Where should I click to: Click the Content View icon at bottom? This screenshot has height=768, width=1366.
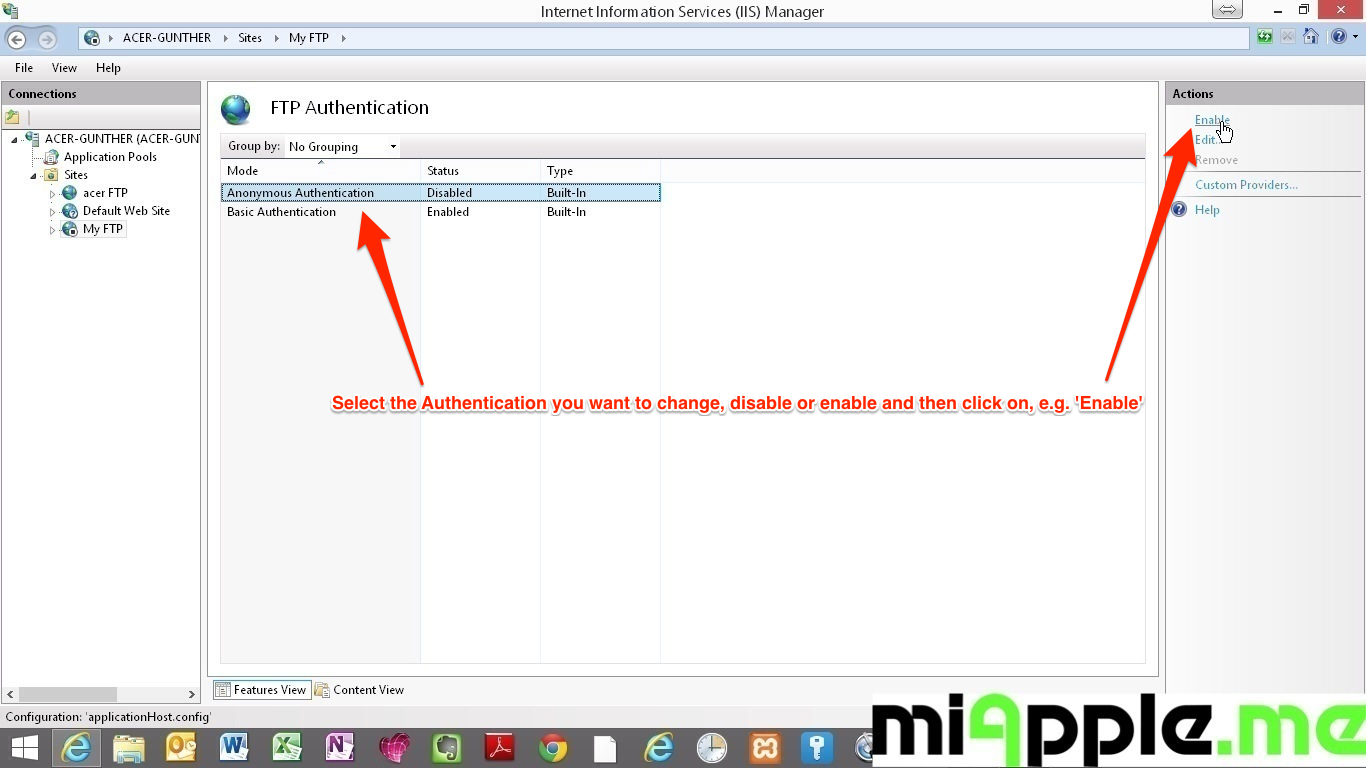coord(322,690)
